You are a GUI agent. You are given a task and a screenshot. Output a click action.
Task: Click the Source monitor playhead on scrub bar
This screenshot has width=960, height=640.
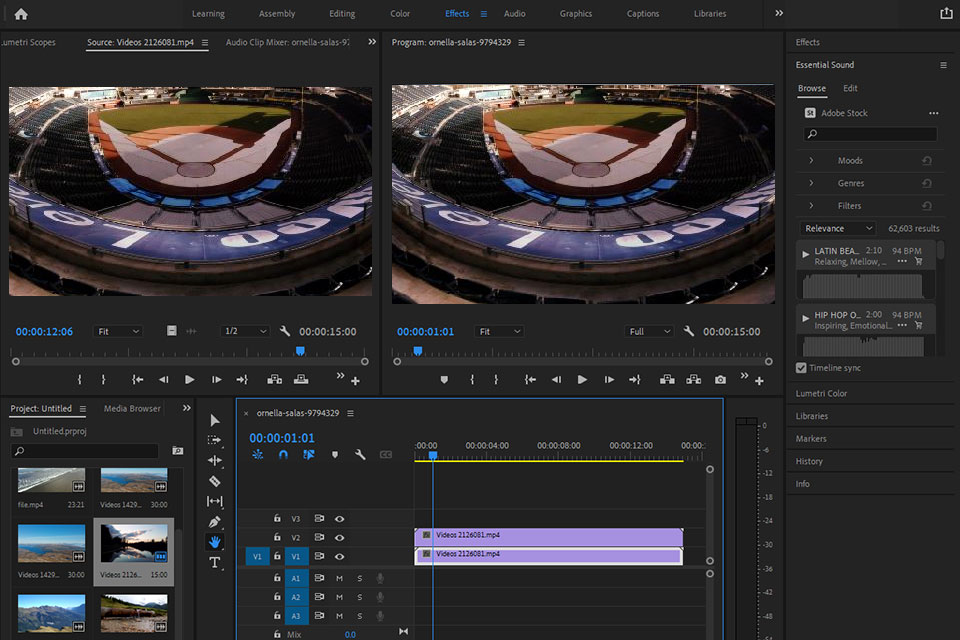[300, 351]
